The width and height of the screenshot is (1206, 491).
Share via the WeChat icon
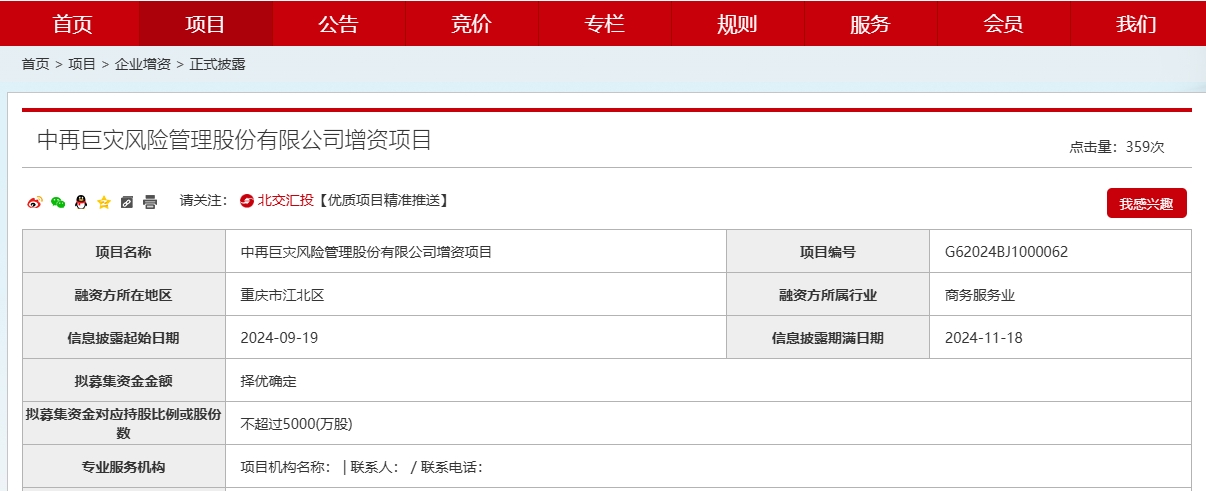tap(58, 202)
